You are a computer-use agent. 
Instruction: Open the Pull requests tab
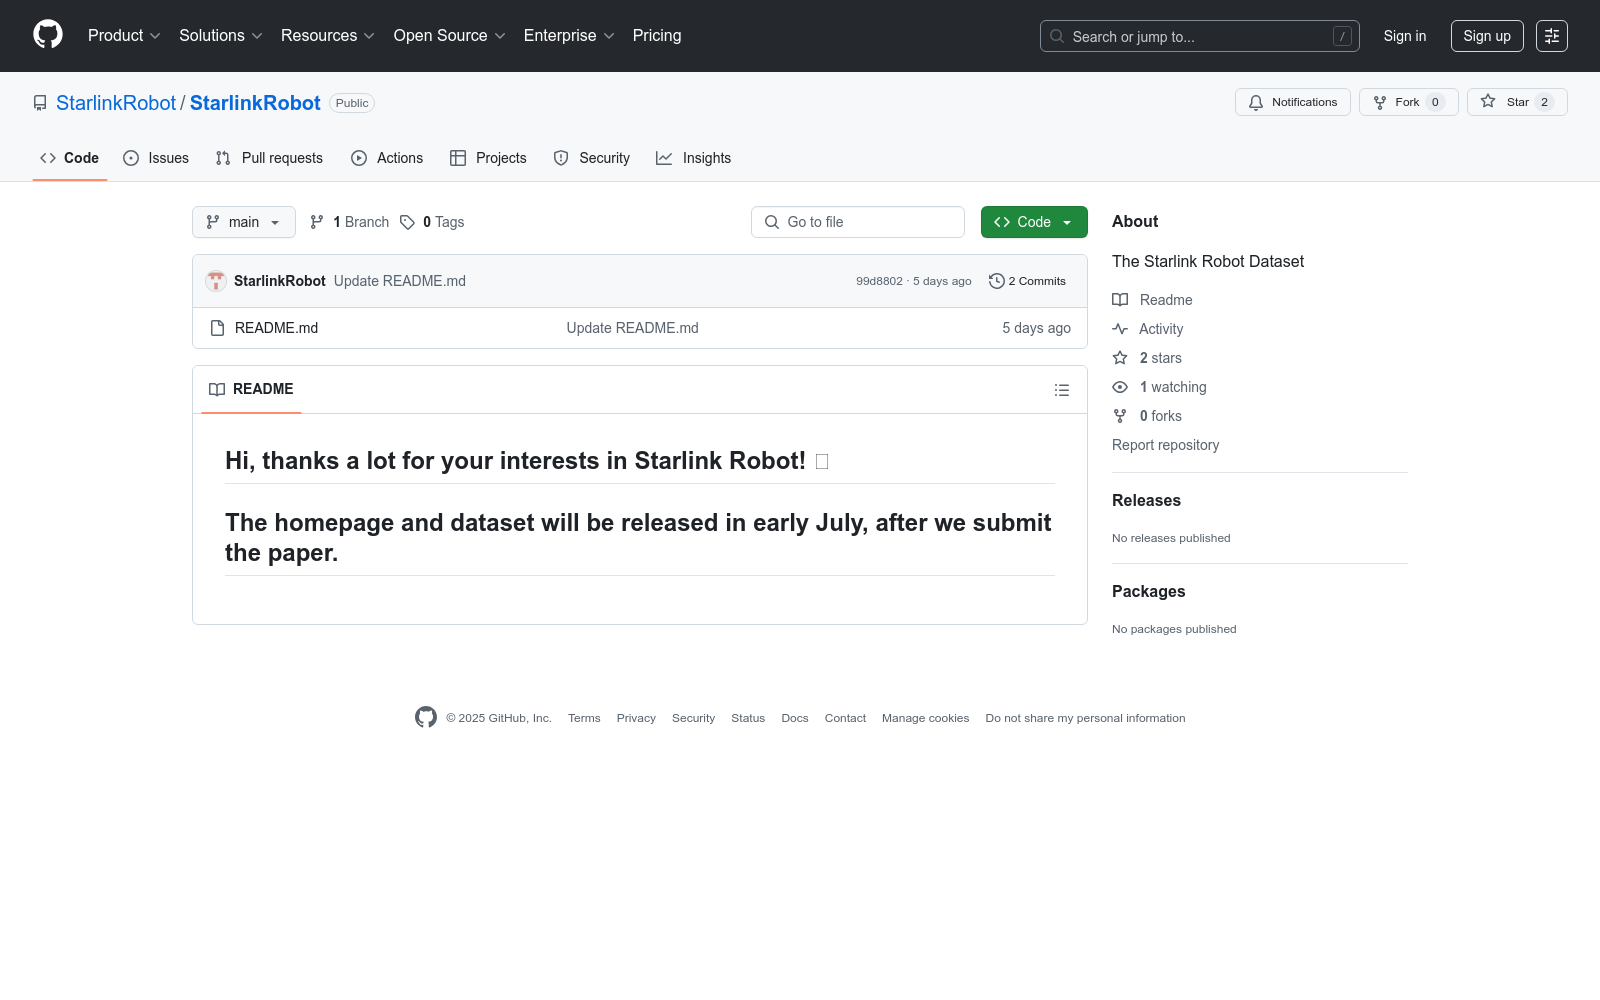269,158
